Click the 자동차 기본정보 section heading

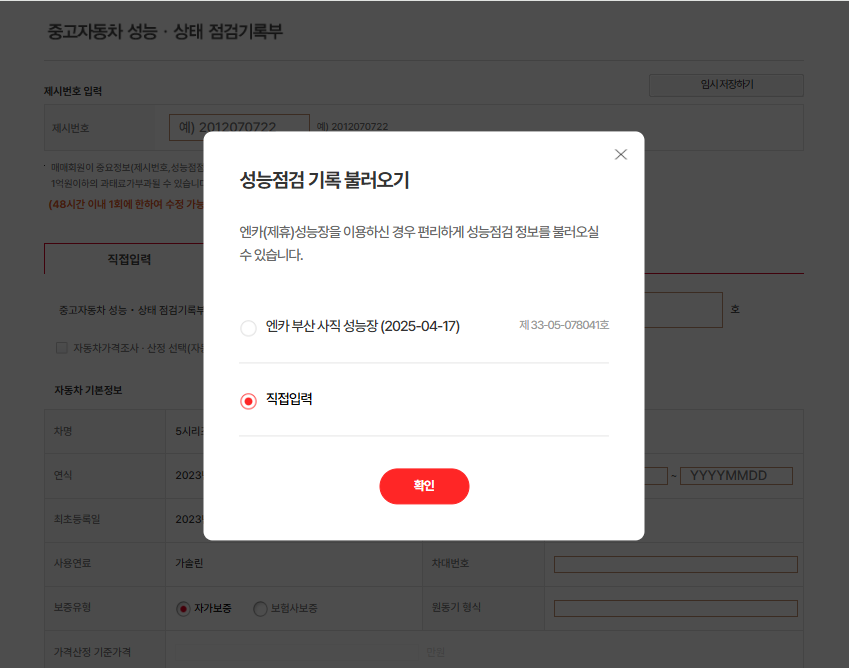(x=88, y=390)
